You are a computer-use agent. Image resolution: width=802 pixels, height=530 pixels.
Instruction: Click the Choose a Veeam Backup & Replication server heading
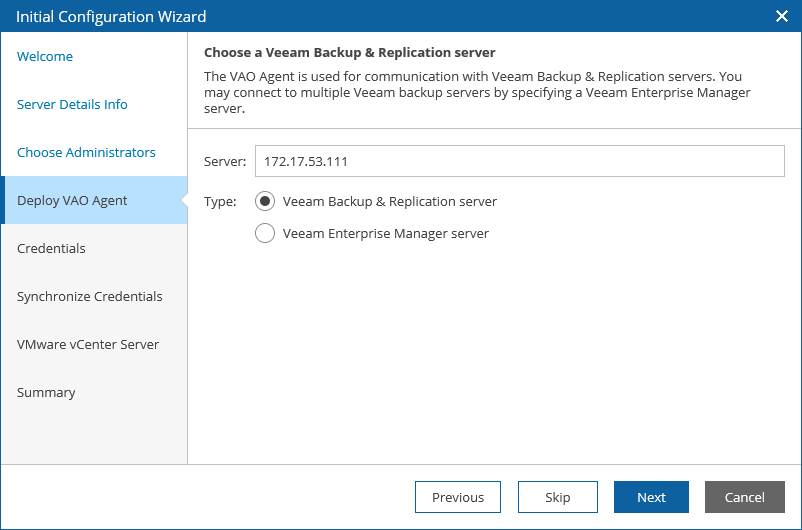tap(350, 53)
